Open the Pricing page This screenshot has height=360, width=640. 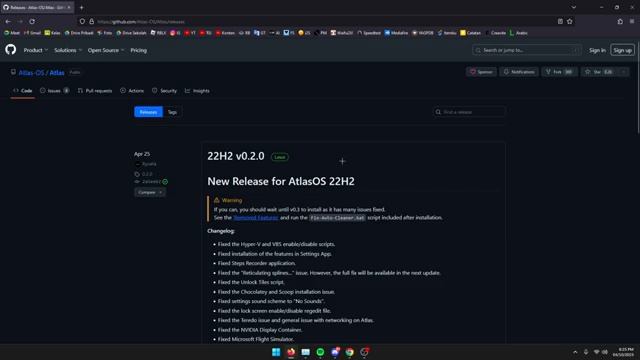138,50
